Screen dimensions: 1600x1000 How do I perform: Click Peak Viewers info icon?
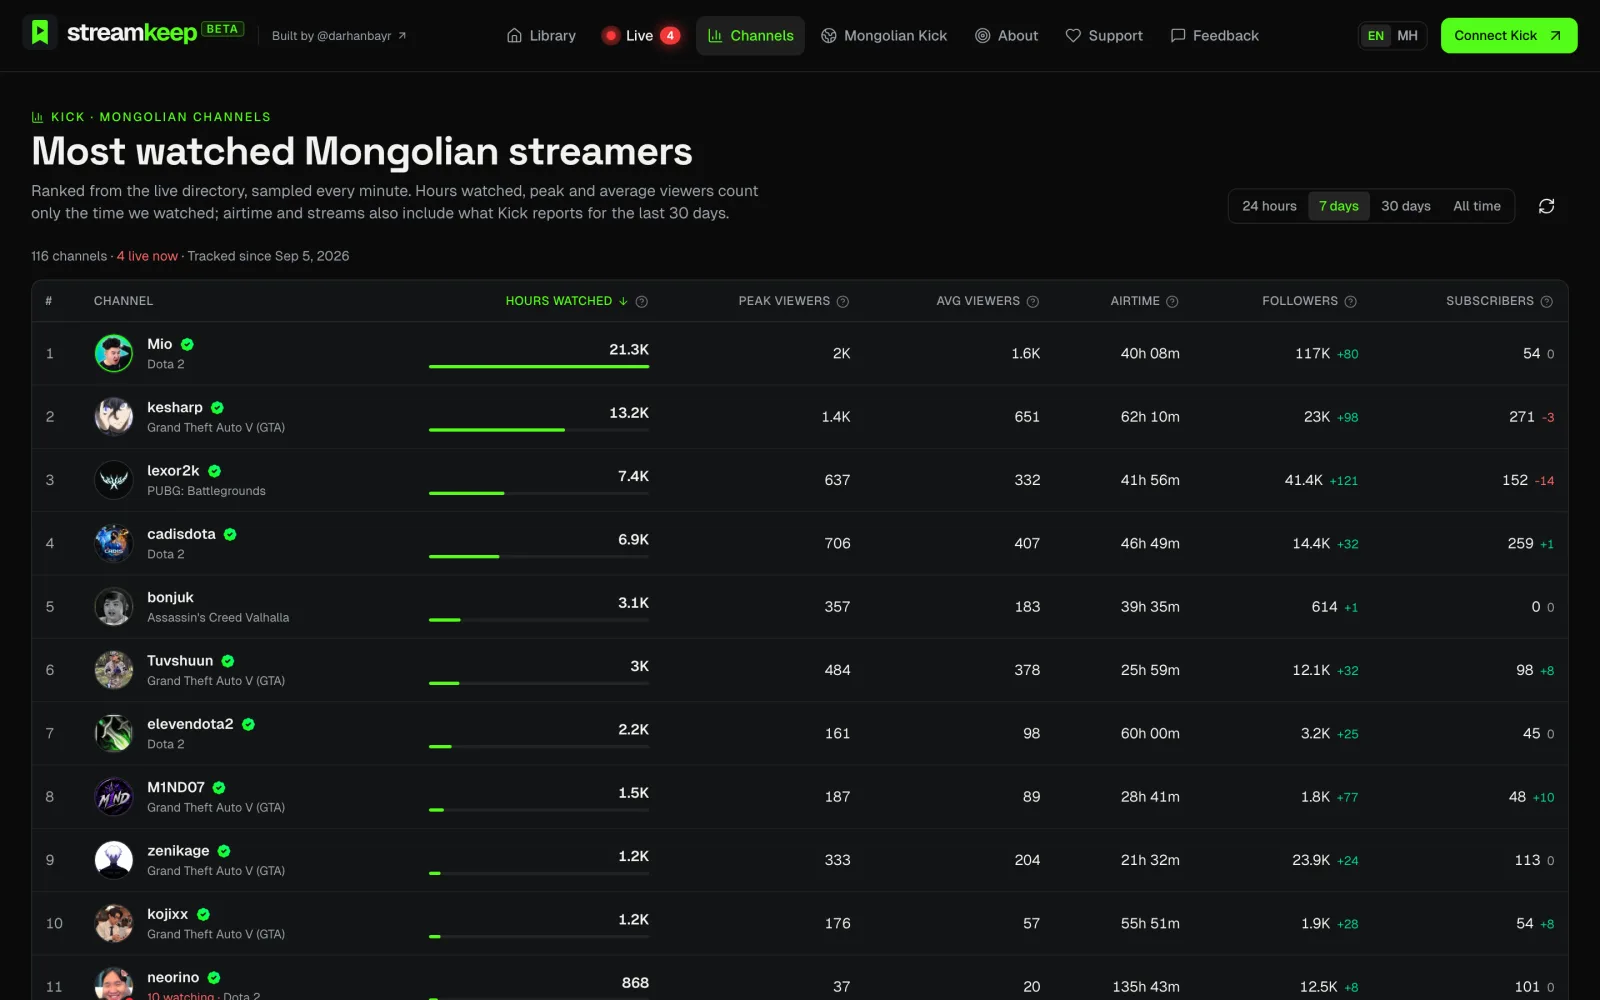[x=843, y=301]
